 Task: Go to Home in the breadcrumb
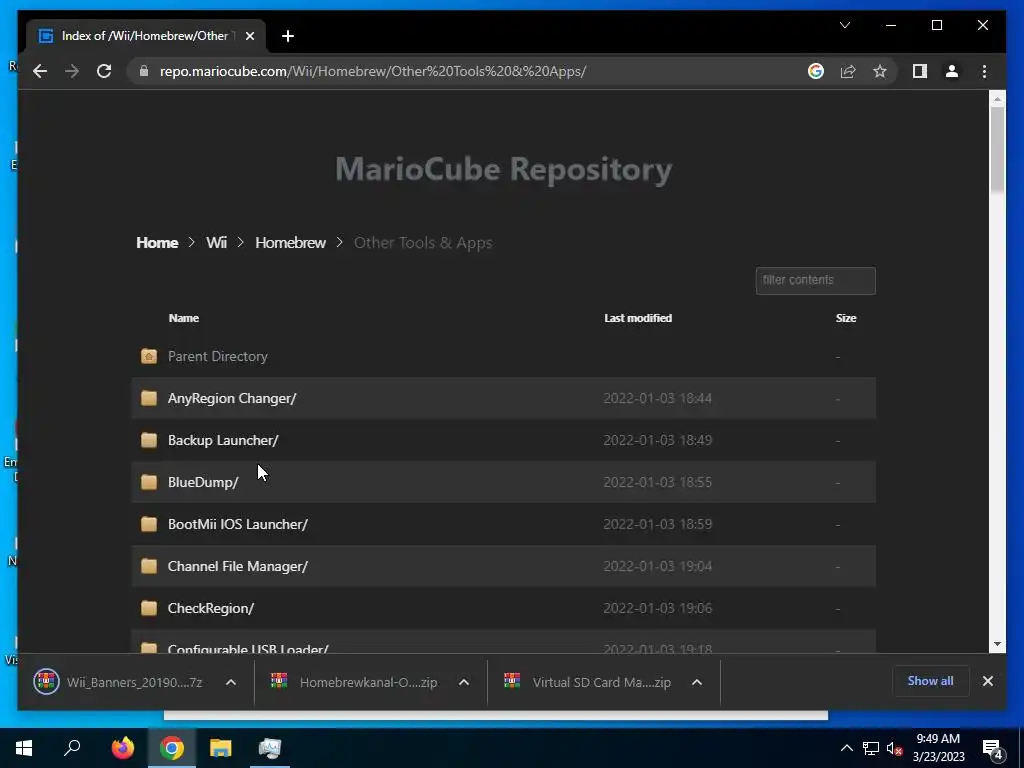pos(157,242)
